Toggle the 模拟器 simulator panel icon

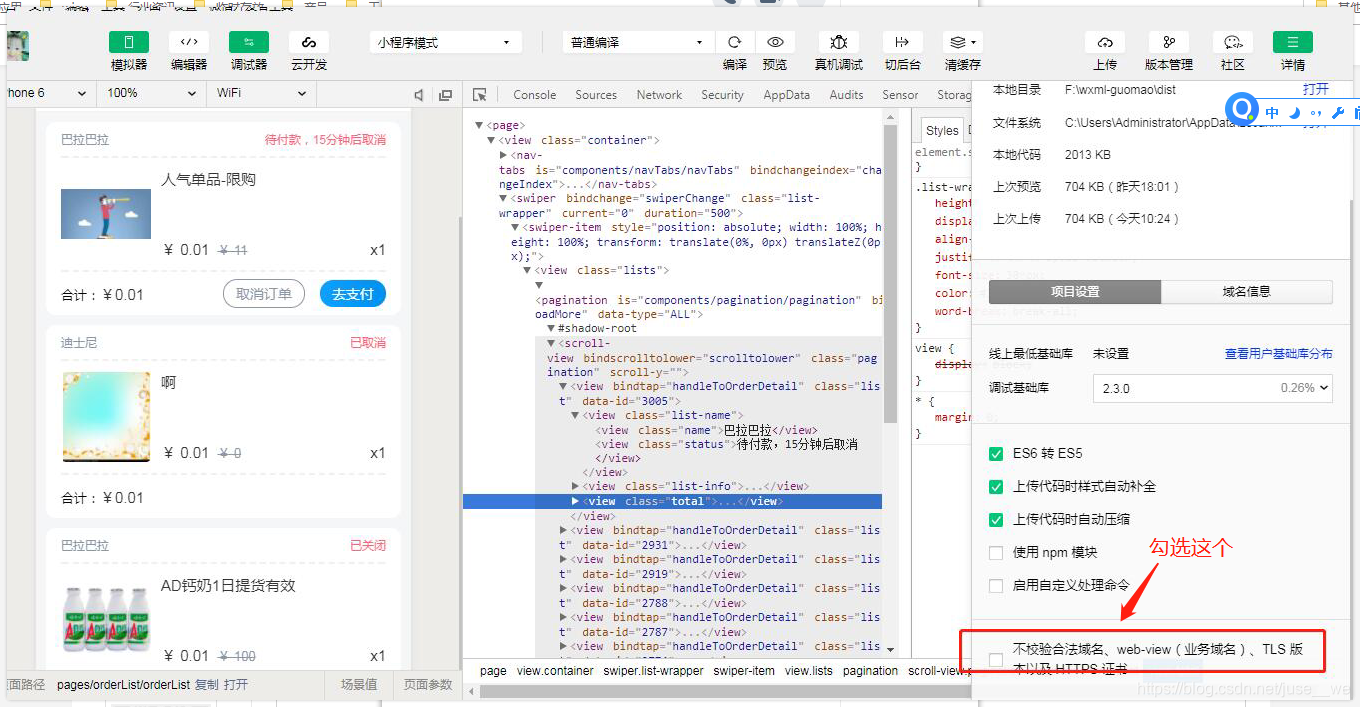click(129, 42)
